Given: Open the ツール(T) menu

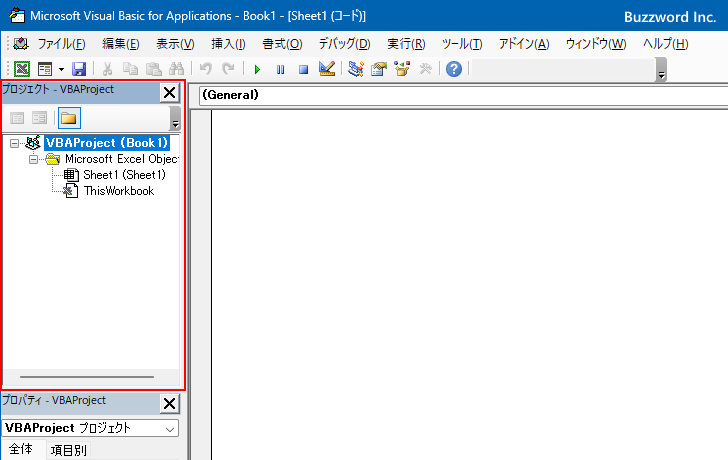Looking at the screenshot, I should (462, 44).
